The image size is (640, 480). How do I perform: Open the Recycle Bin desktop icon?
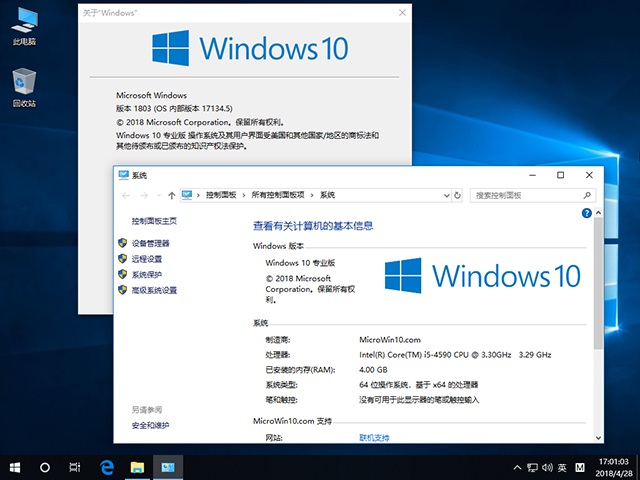(x=24, y=87)
